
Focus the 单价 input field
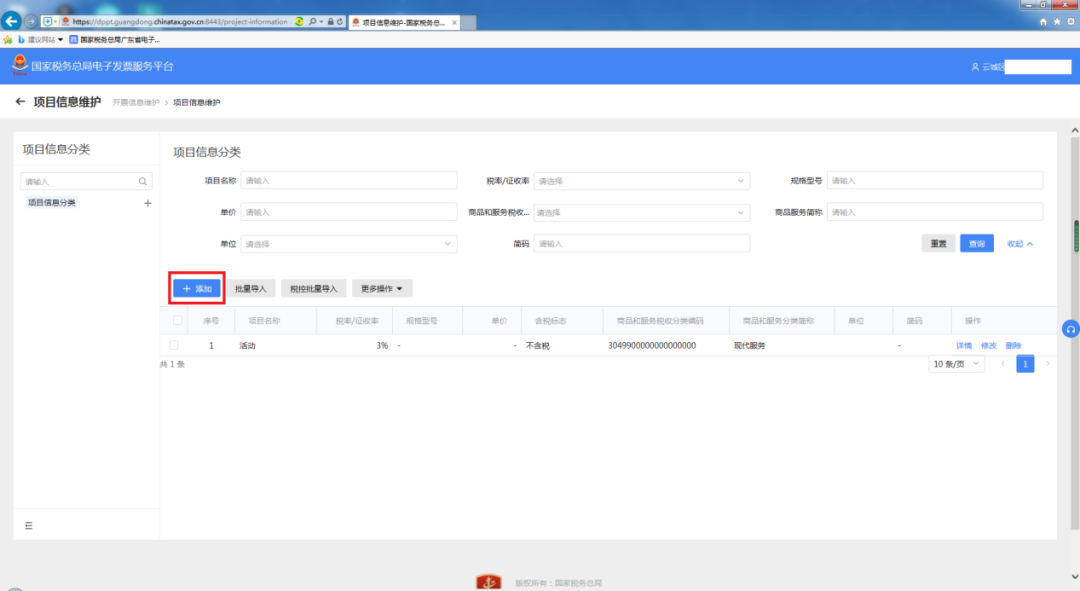pyautogui.click(x=349, y=212)
